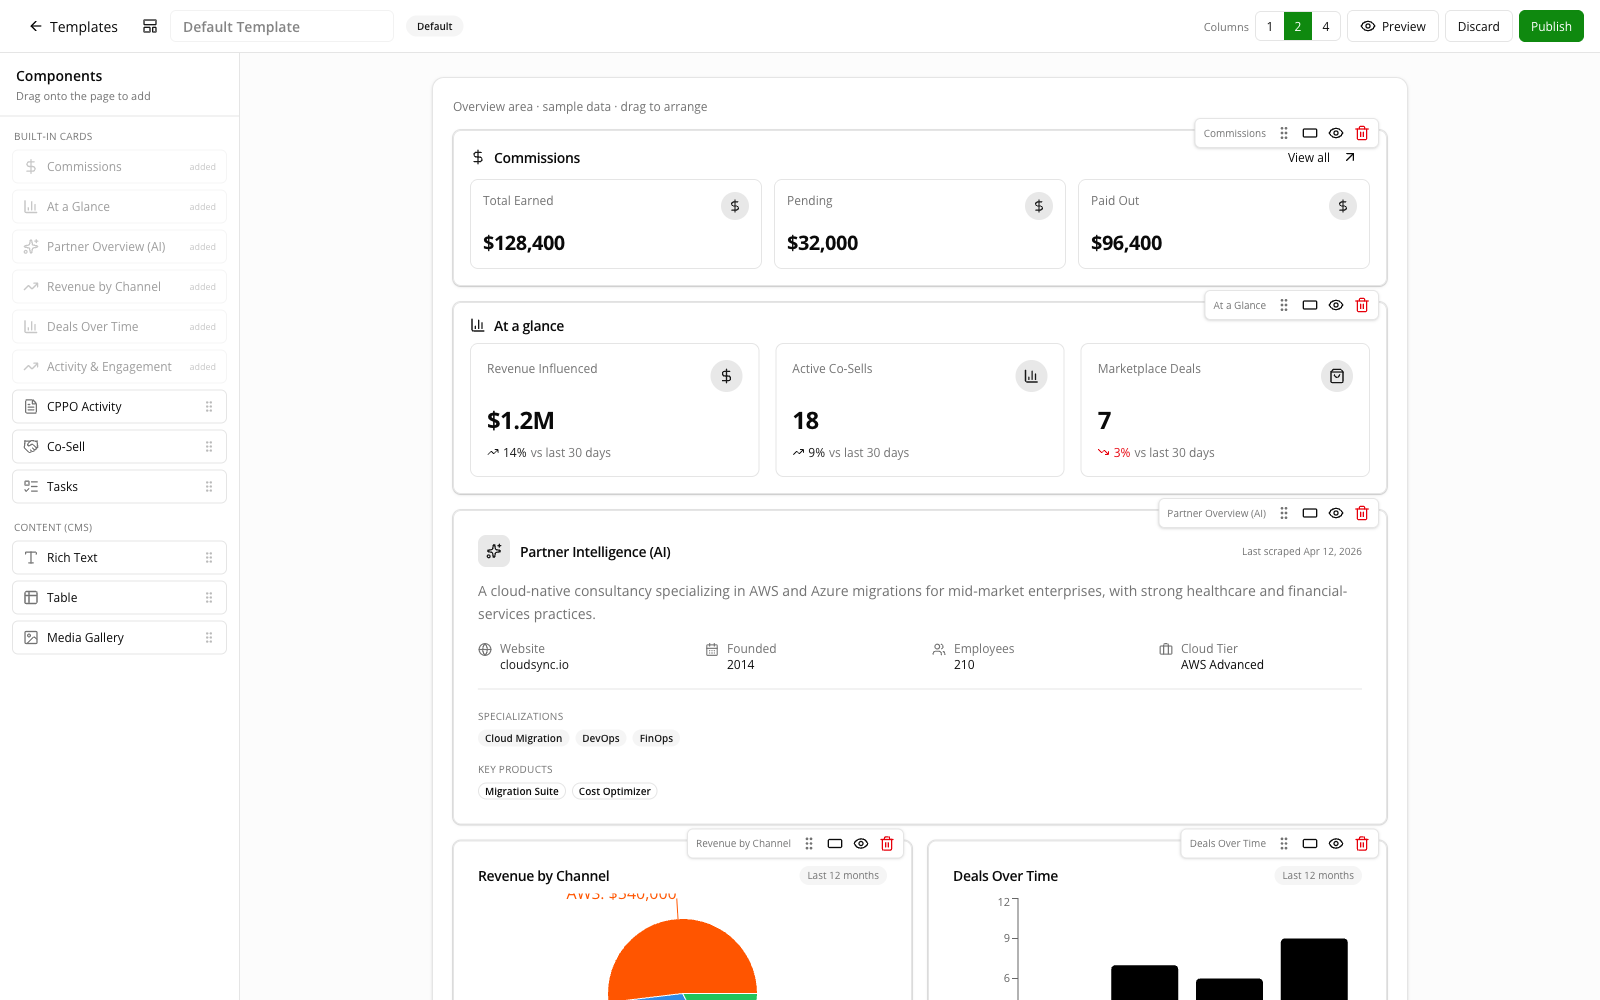
Task: Click the Last 12 months badge on Revenue by Channel
Action: 843,876
